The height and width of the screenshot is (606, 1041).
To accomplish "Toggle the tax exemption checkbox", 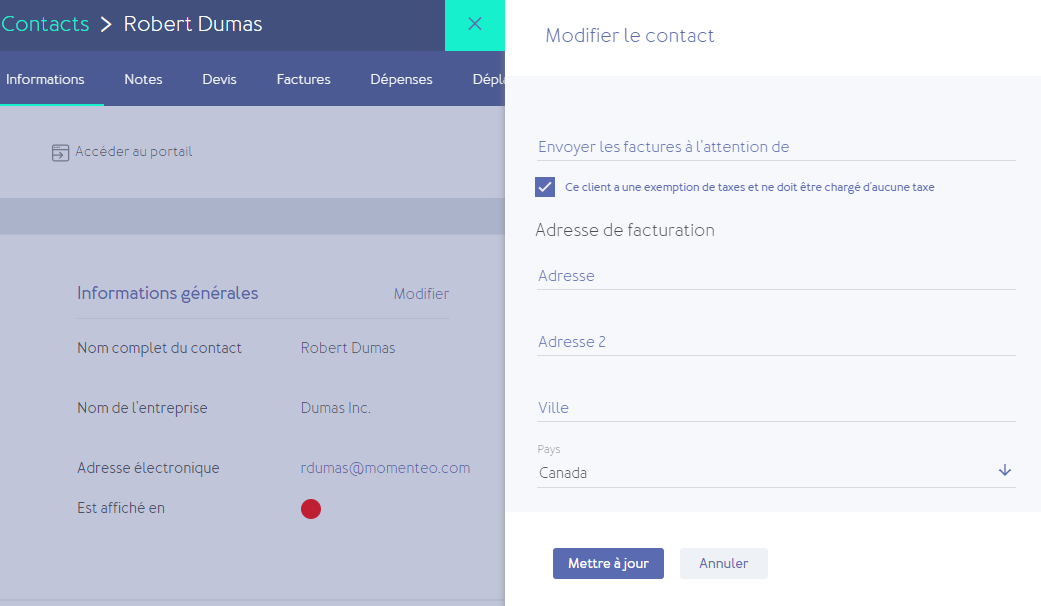I will pos(545,187).
